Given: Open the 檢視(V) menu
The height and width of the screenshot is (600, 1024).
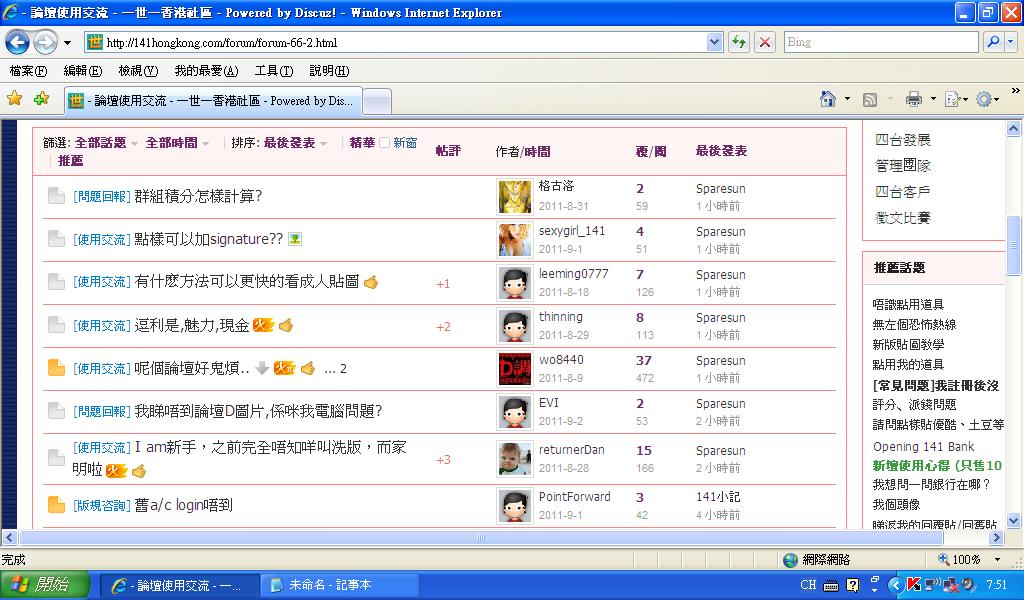Looking at the screenshot, I should click(x=138, y=71).
